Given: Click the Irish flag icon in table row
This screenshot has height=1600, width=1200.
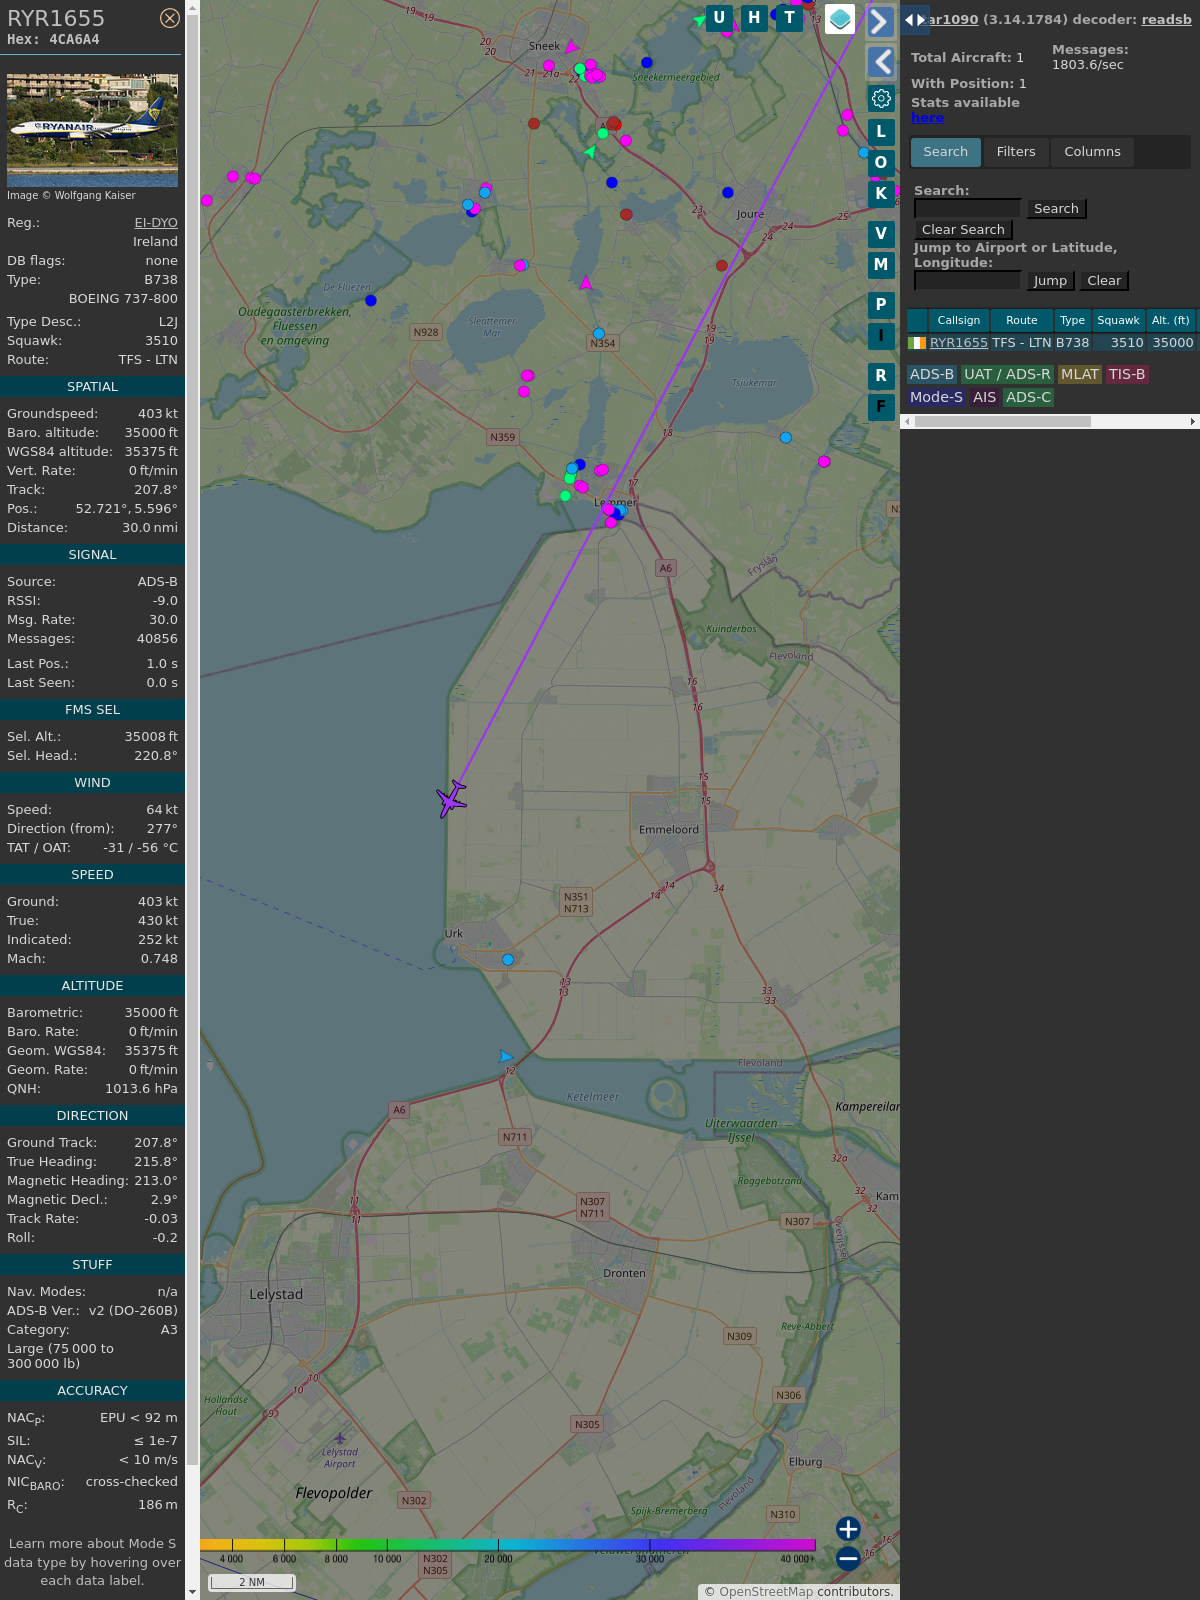Looking at the screenshot, I should (x=917, y=343).
